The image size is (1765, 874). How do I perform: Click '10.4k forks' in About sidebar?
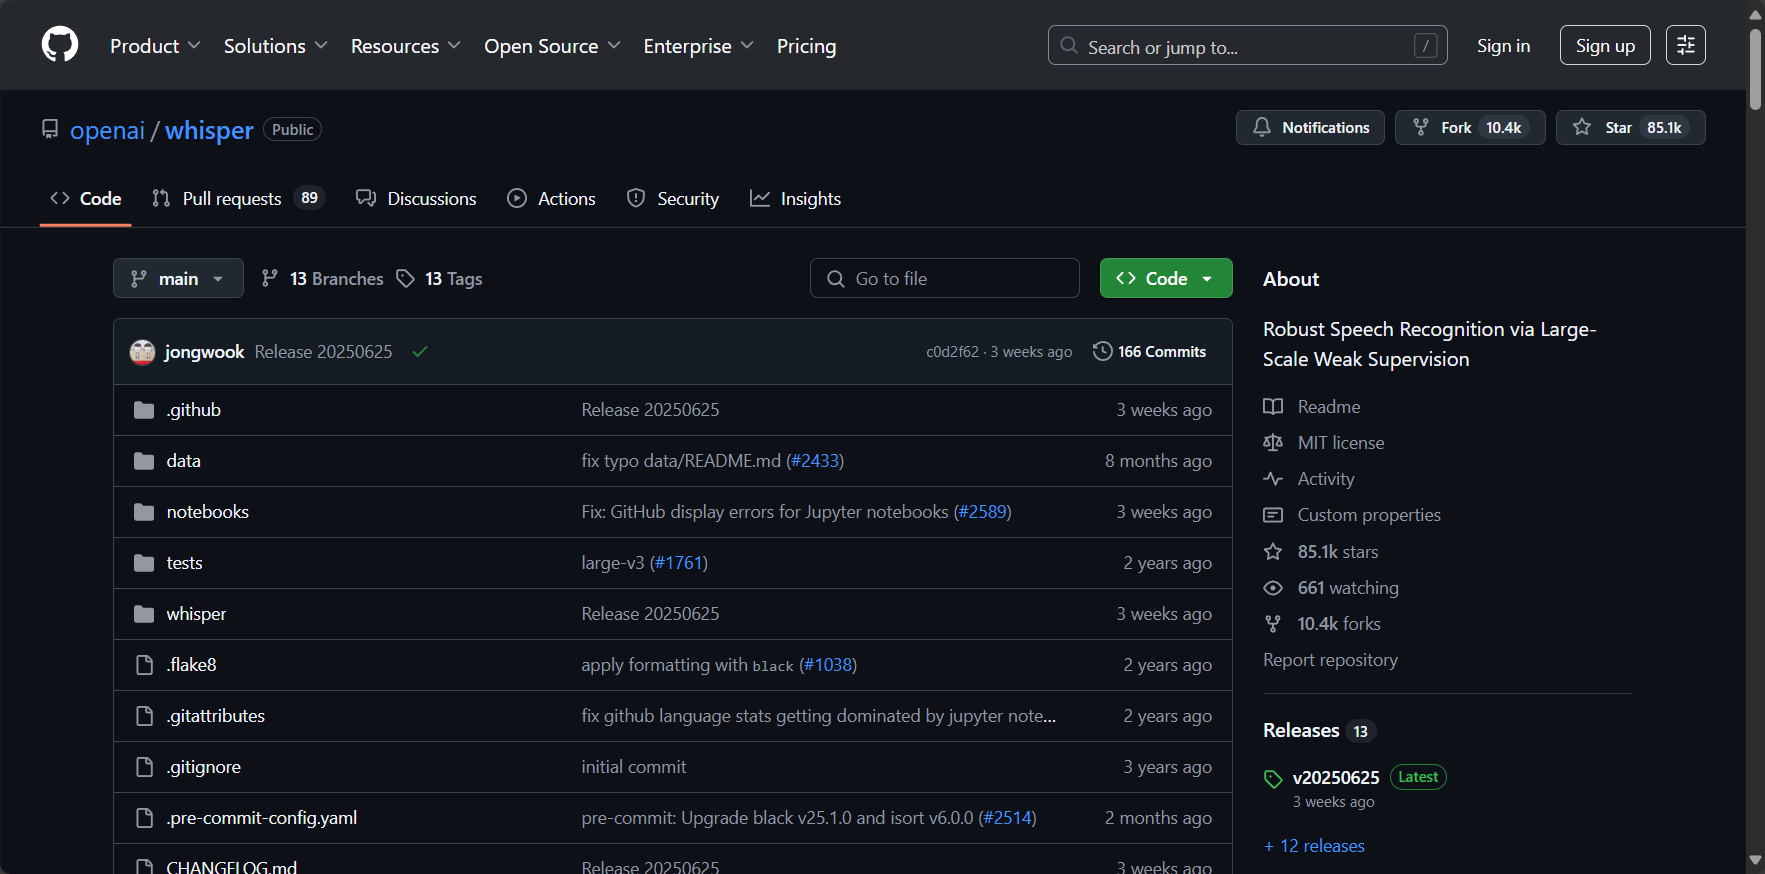[1339, 624]
